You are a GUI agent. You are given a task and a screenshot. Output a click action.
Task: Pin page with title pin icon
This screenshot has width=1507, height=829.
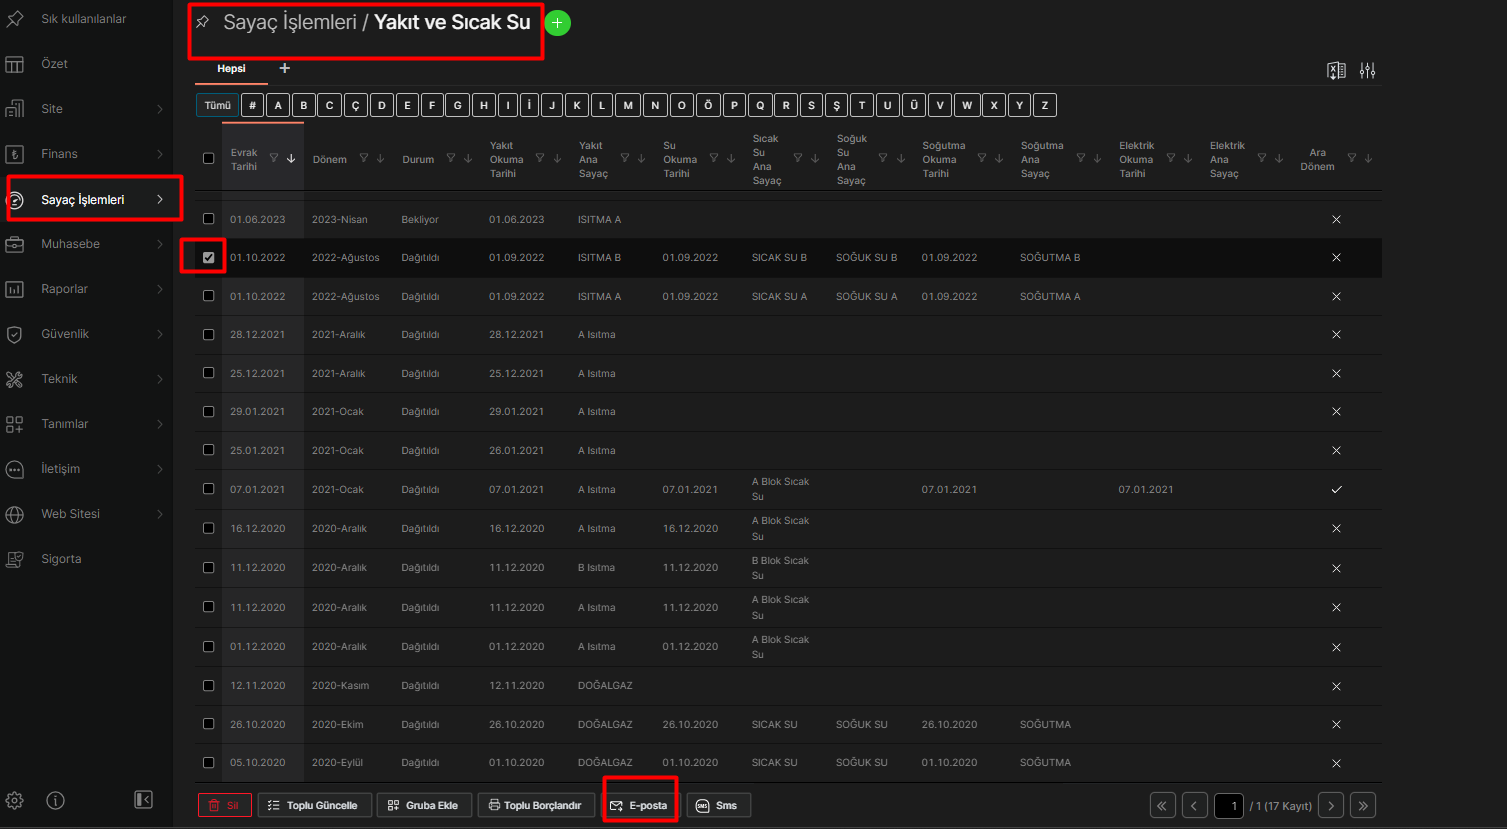point(203,22)
